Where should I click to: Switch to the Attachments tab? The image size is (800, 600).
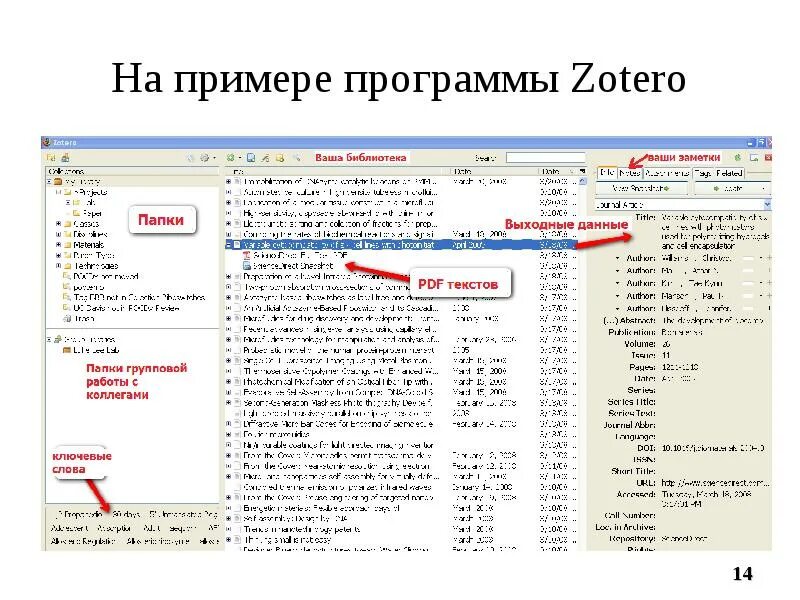(x=667, y=173)
